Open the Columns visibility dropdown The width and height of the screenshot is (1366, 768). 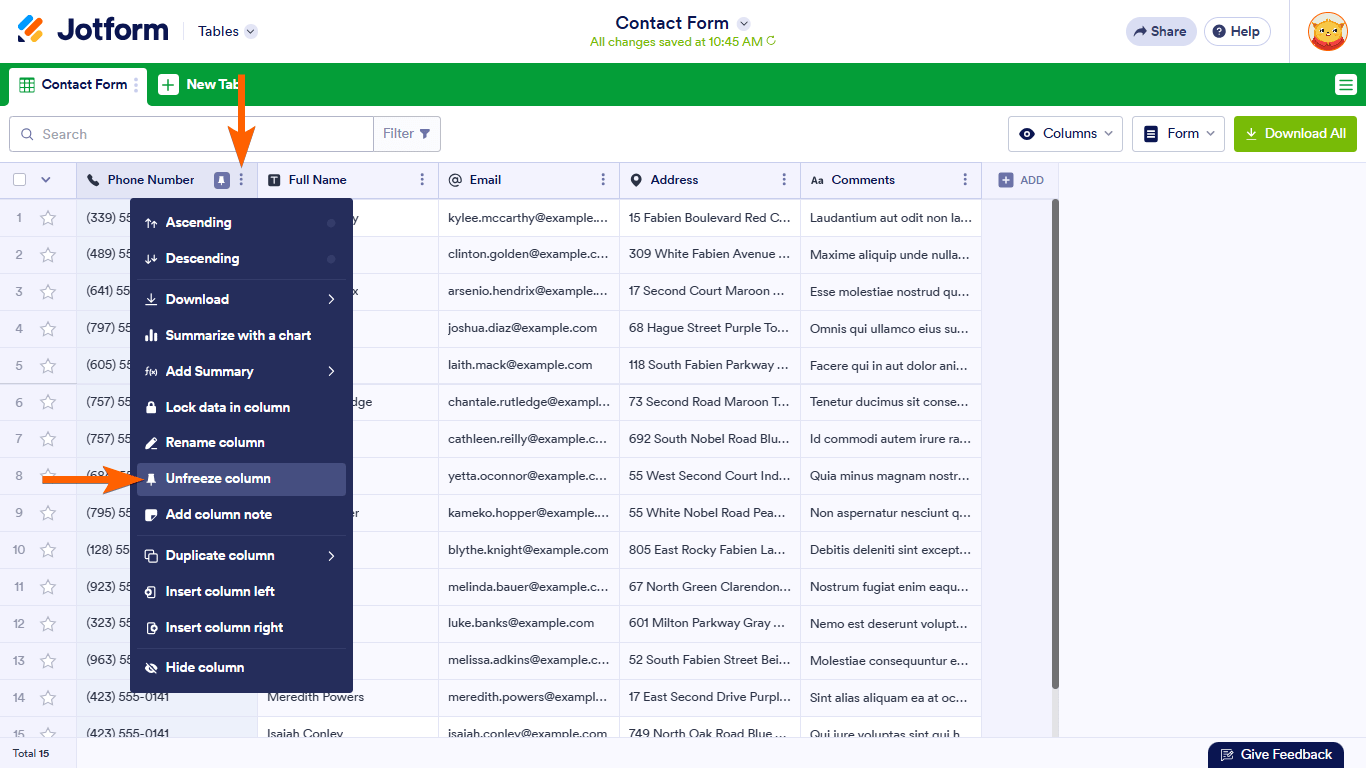pyautogui.click(x=1065, y=134)
